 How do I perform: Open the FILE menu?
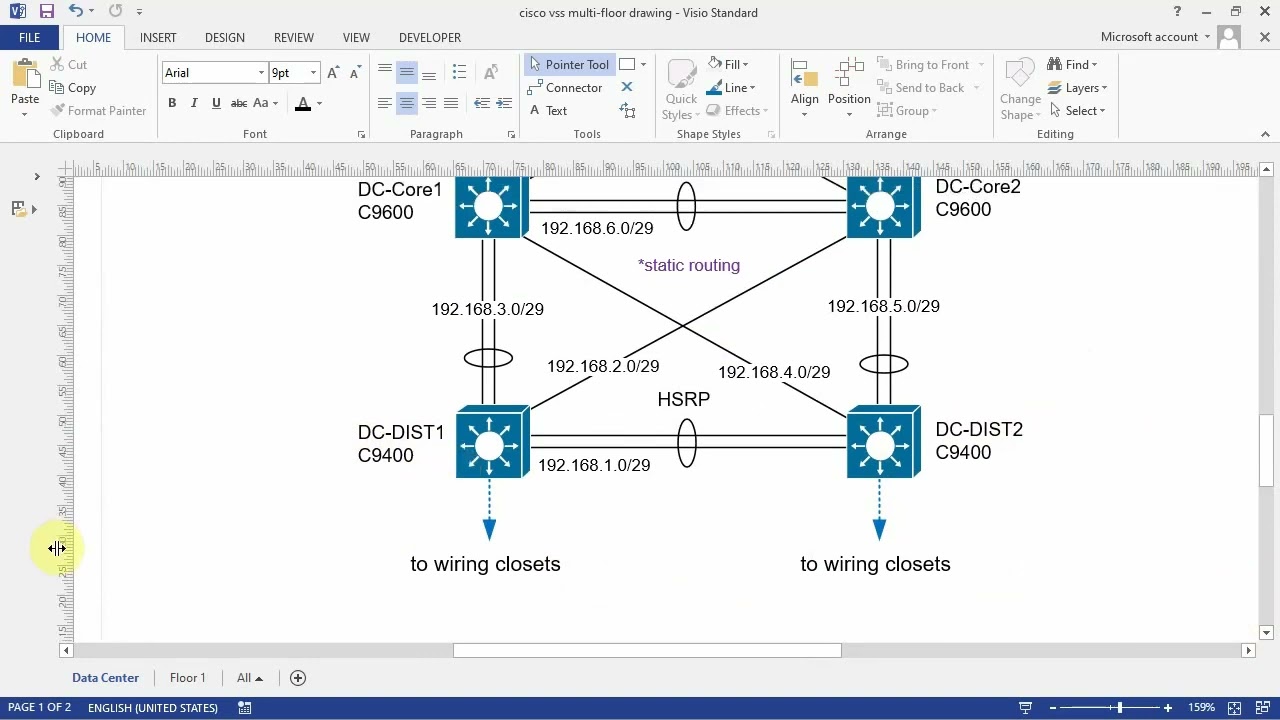coord(29,37)
